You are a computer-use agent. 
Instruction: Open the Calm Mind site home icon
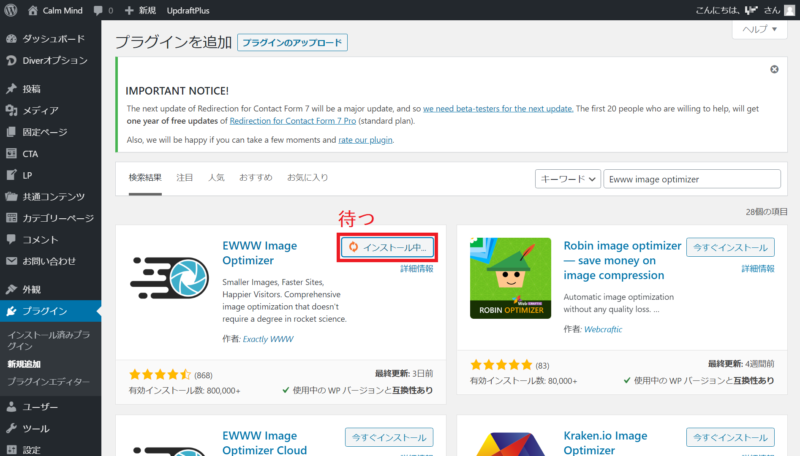coord(33,10)
